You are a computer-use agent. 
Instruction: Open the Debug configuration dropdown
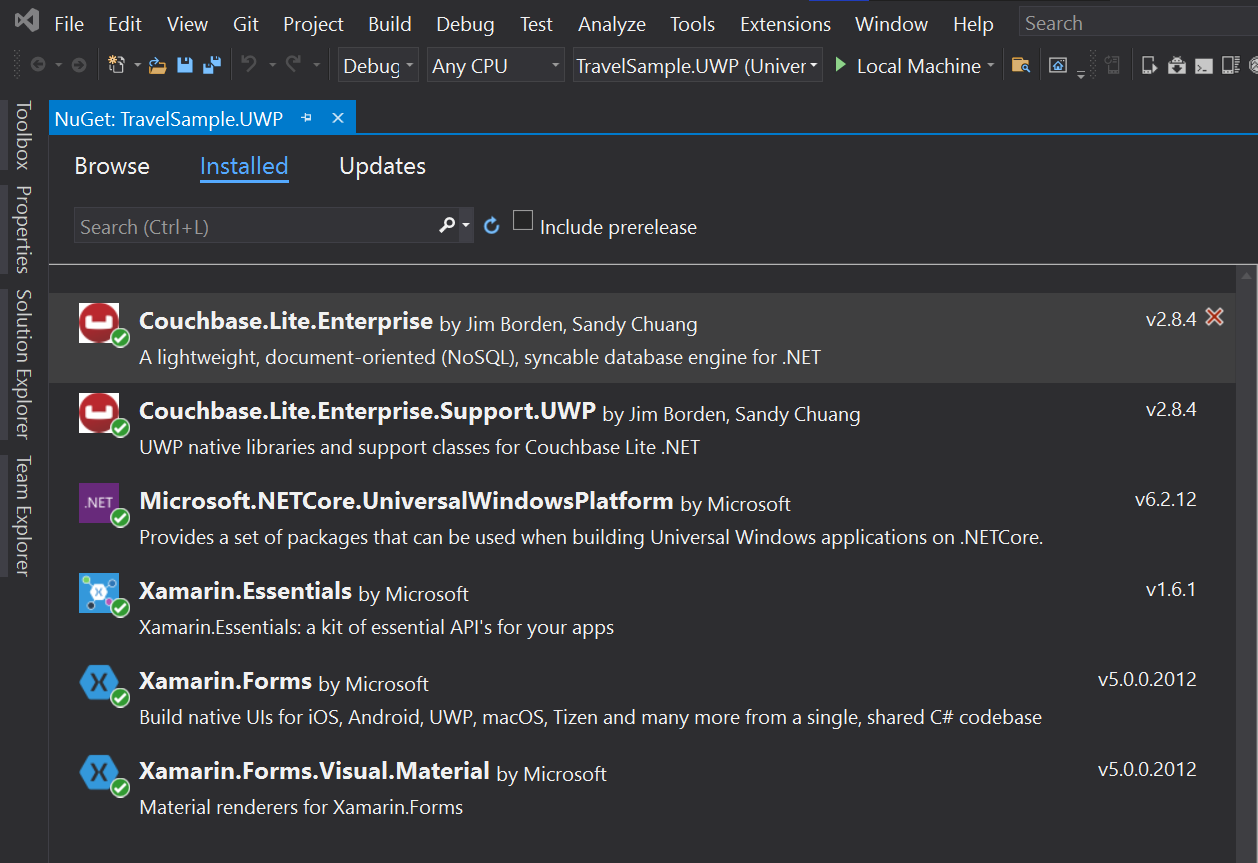(x=378, y=66)
